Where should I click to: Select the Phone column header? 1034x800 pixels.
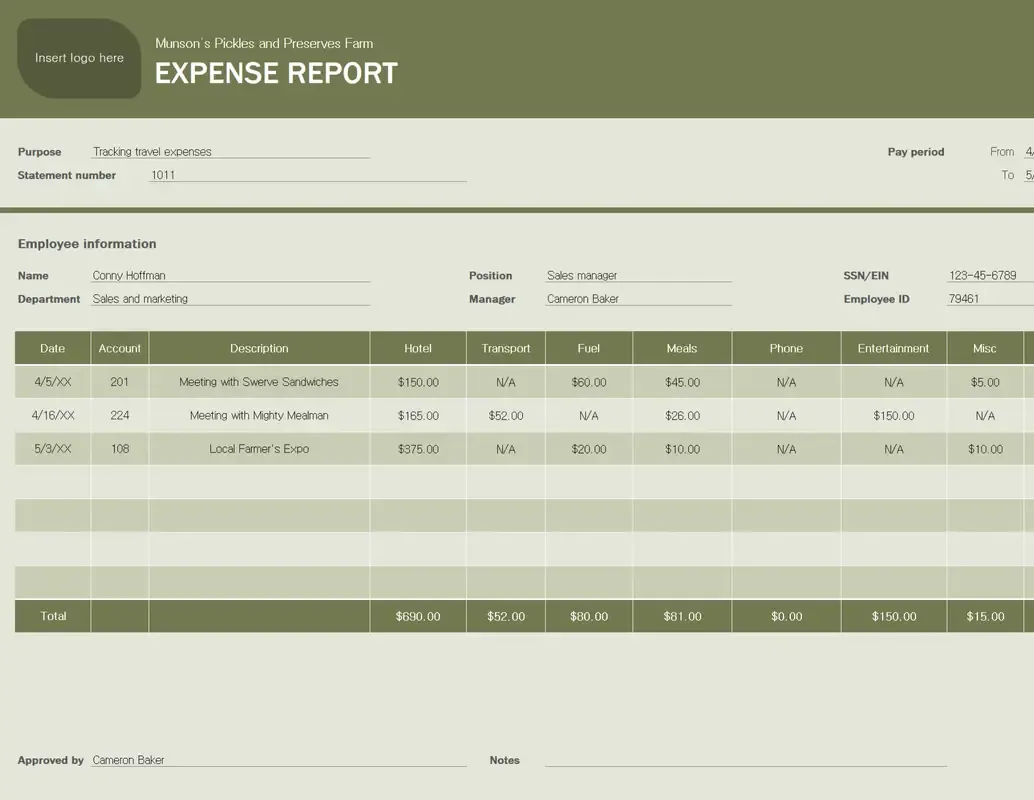point(786,348)
